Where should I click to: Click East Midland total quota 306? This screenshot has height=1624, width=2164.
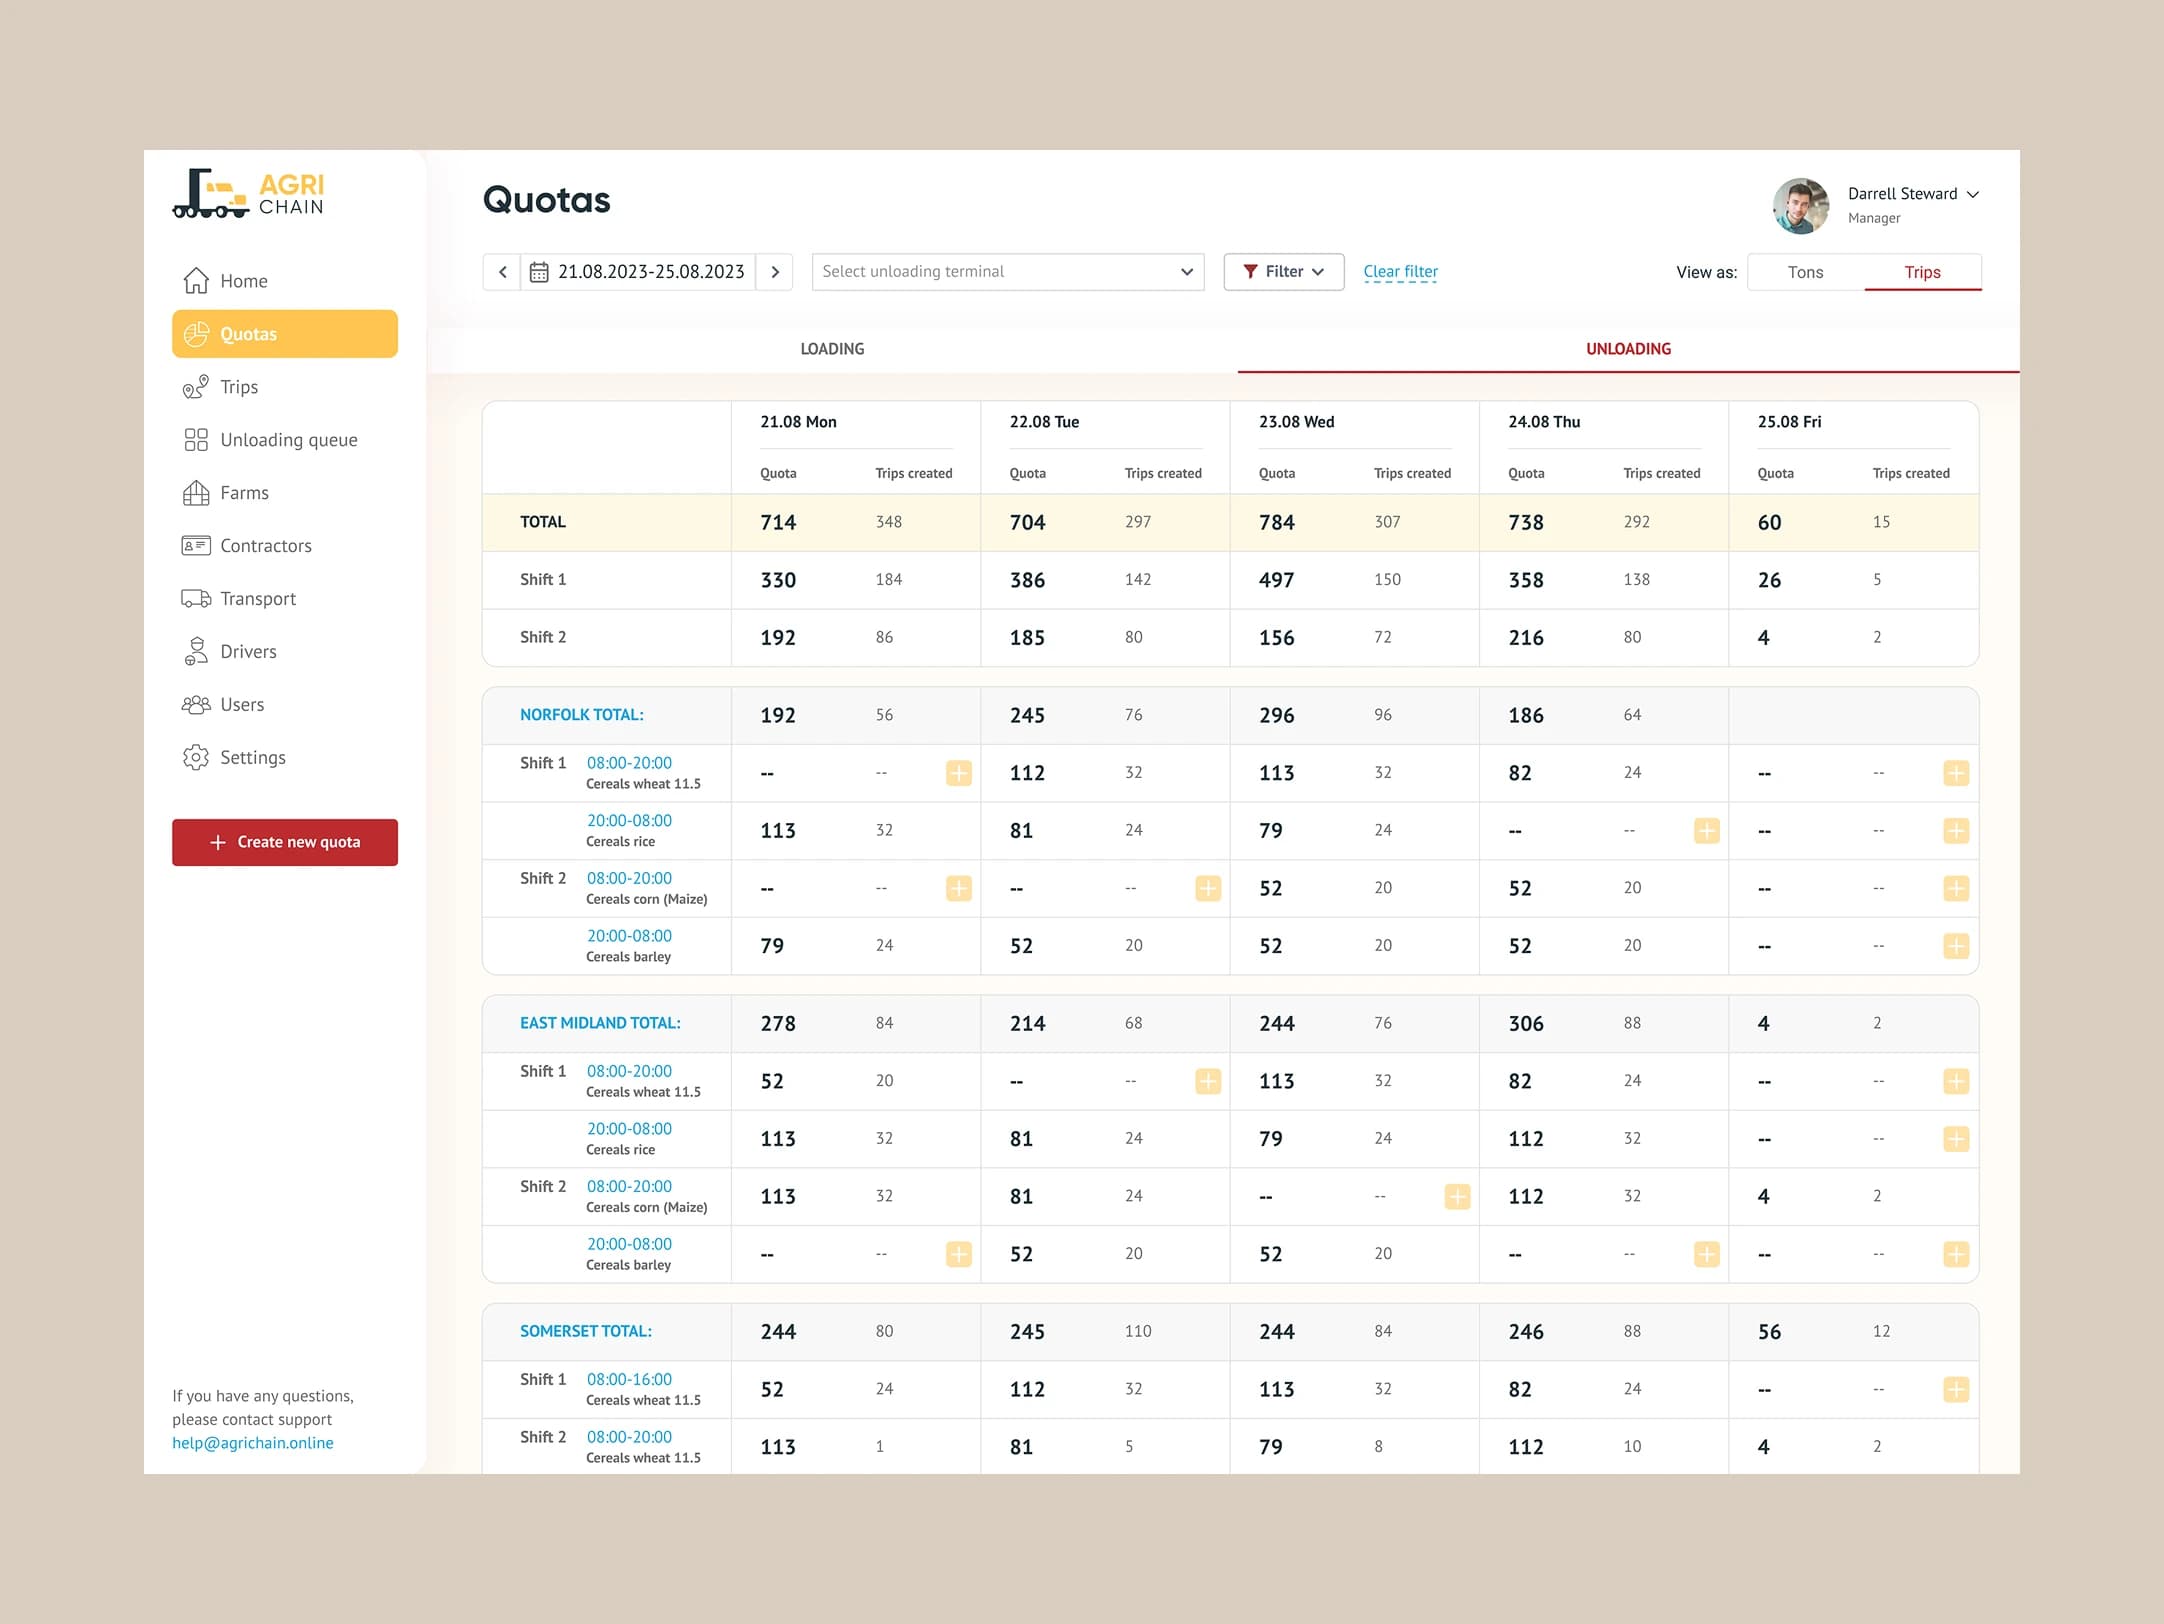1526,1023
